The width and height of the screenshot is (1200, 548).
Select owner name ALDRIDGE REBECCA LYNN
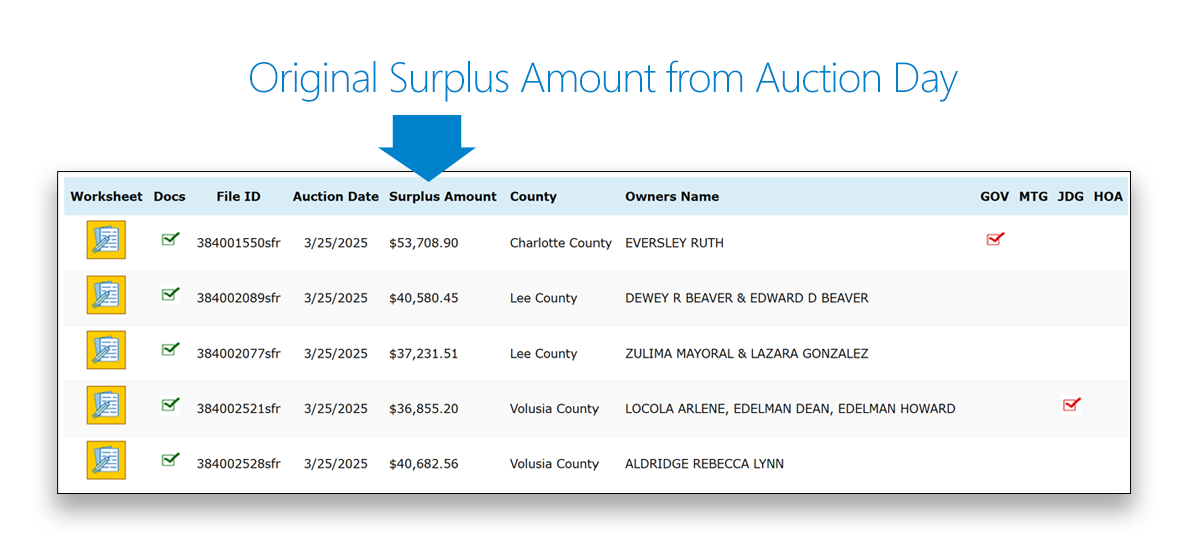pos(704,464)
